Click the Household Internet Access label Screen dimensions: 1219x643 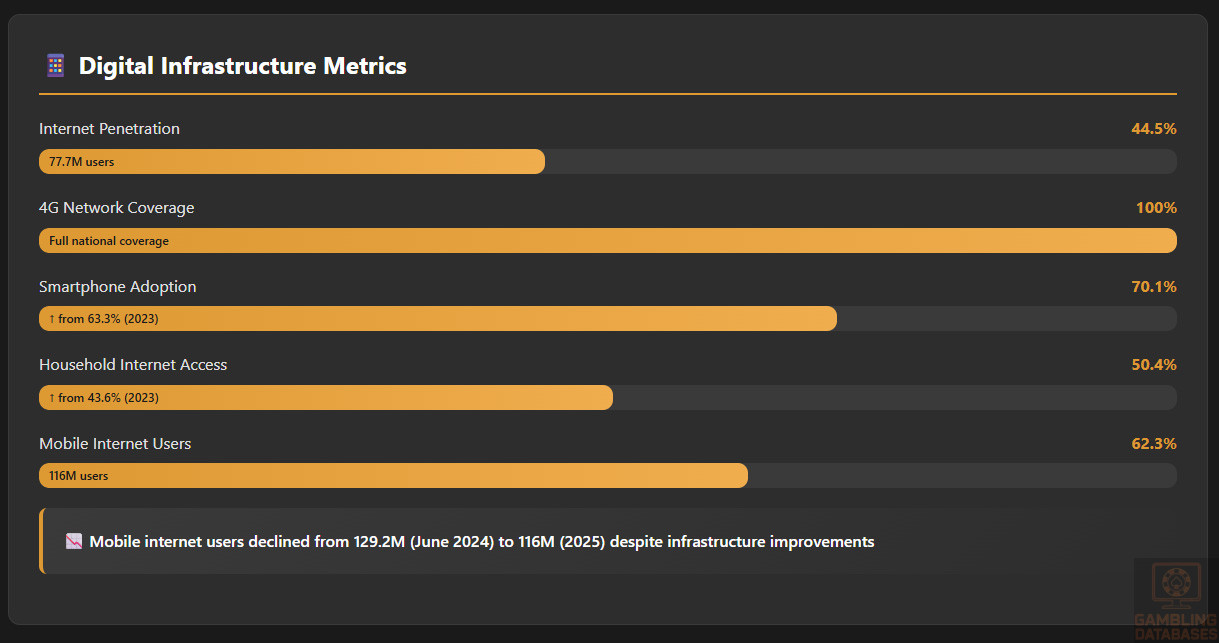[133, 365]
